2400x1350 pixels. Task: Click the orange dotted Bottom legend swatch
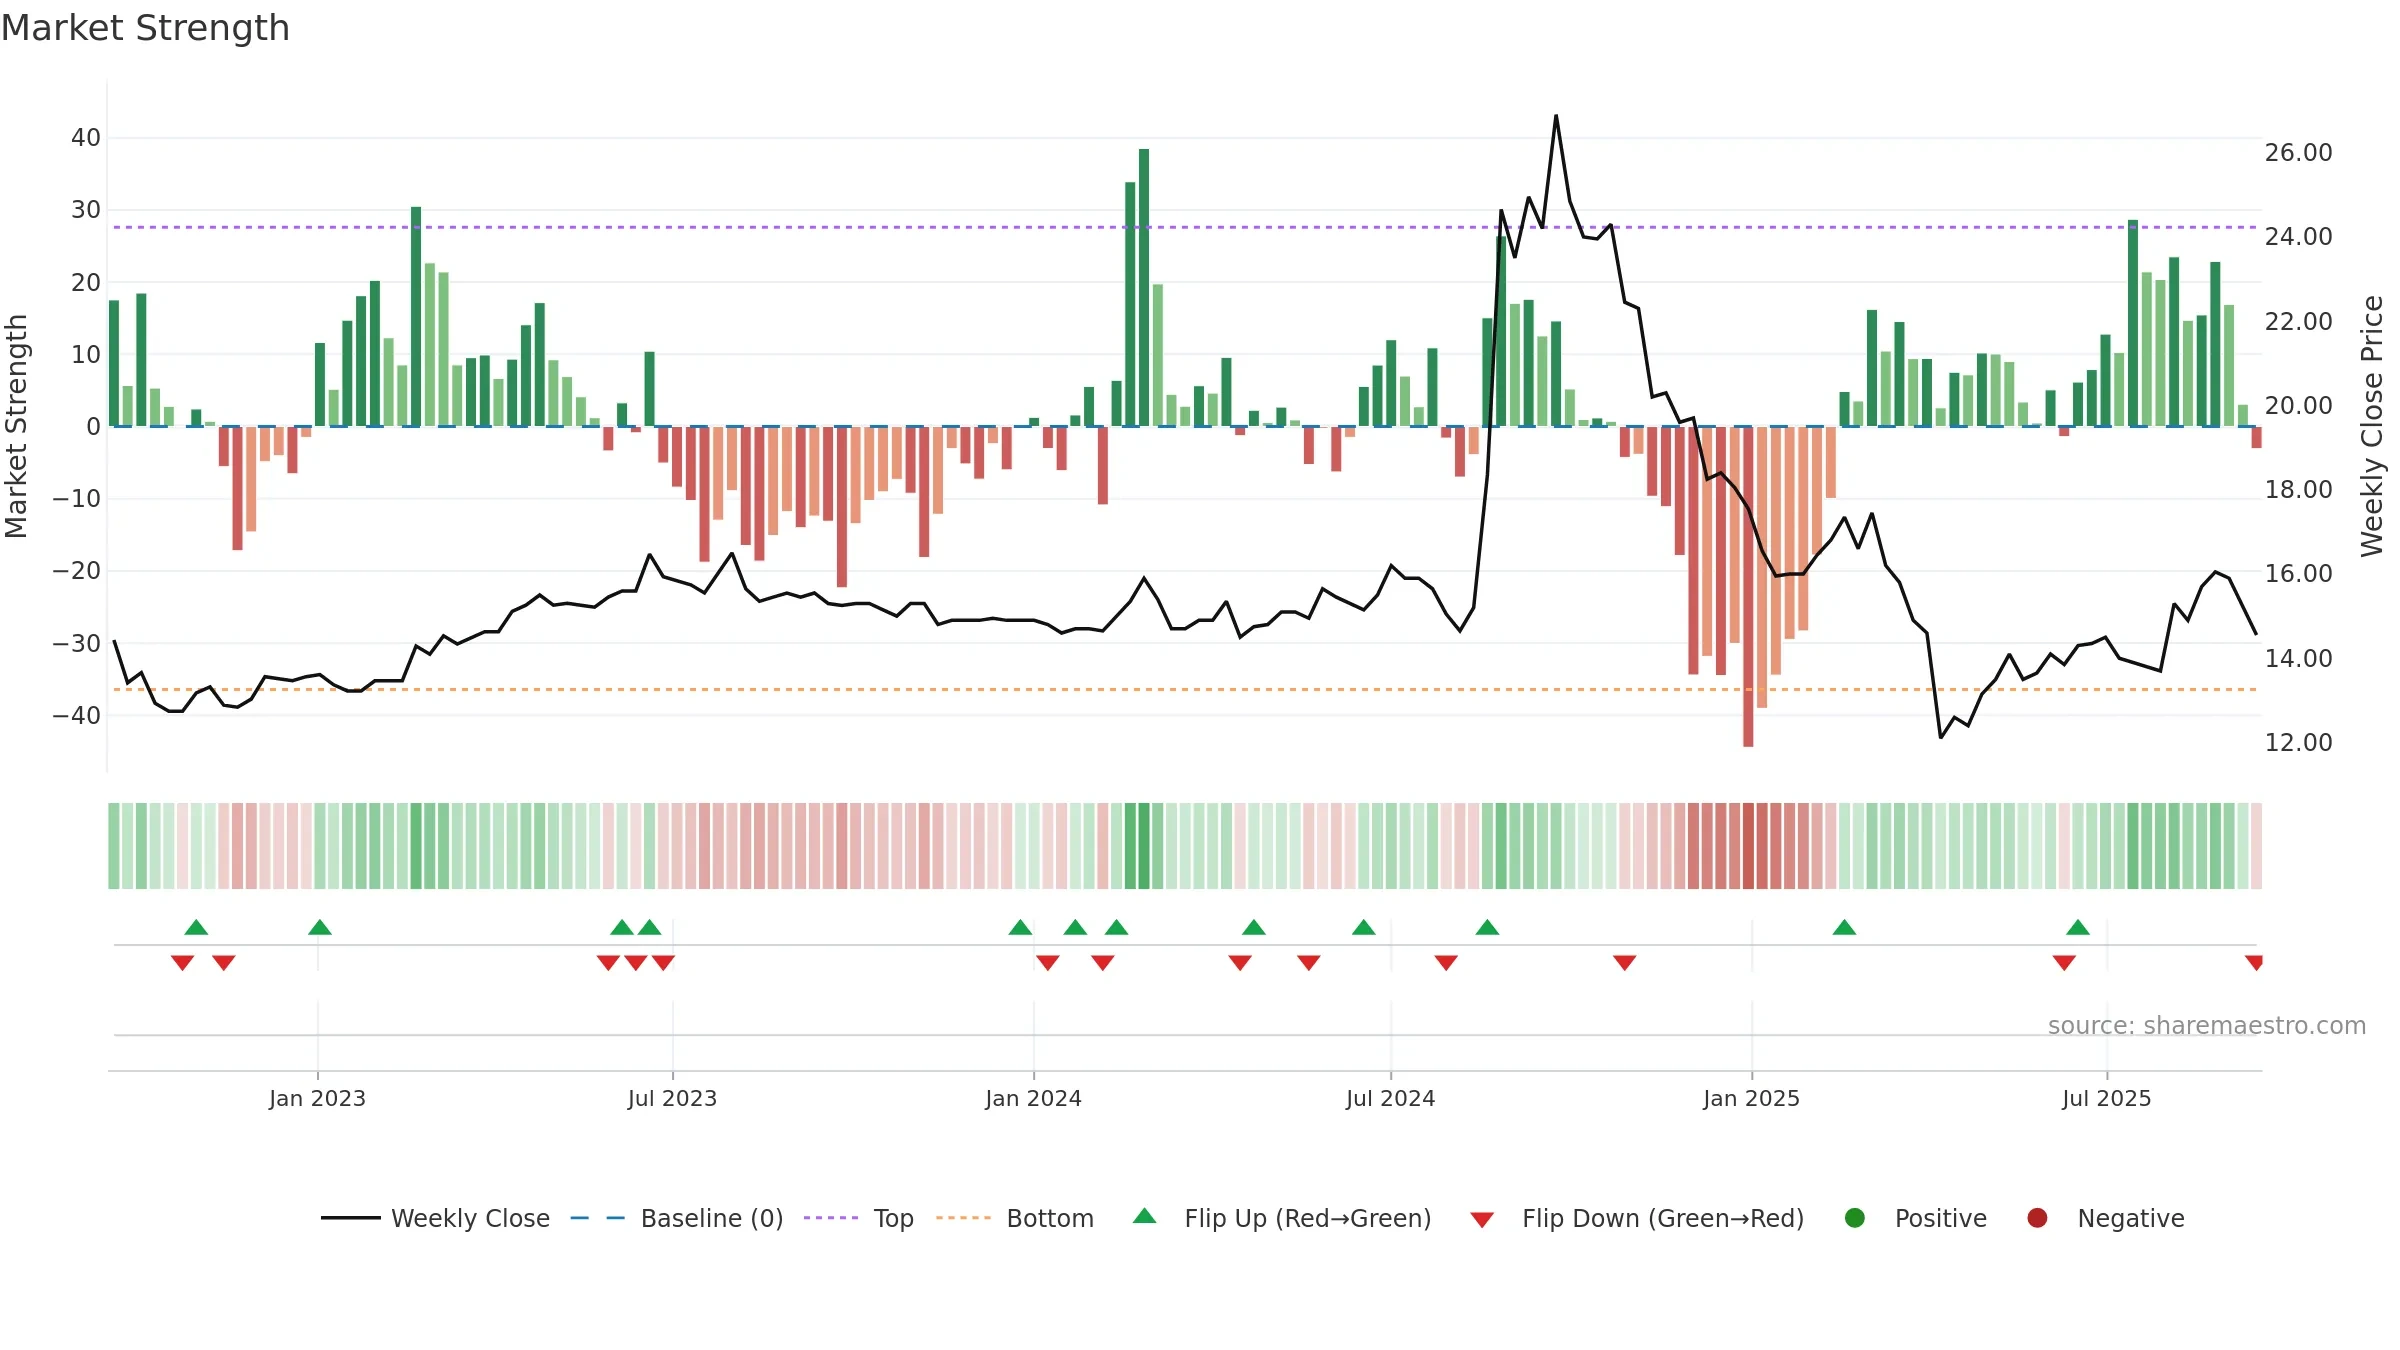pyautogui.click(x=964, y=1218)
